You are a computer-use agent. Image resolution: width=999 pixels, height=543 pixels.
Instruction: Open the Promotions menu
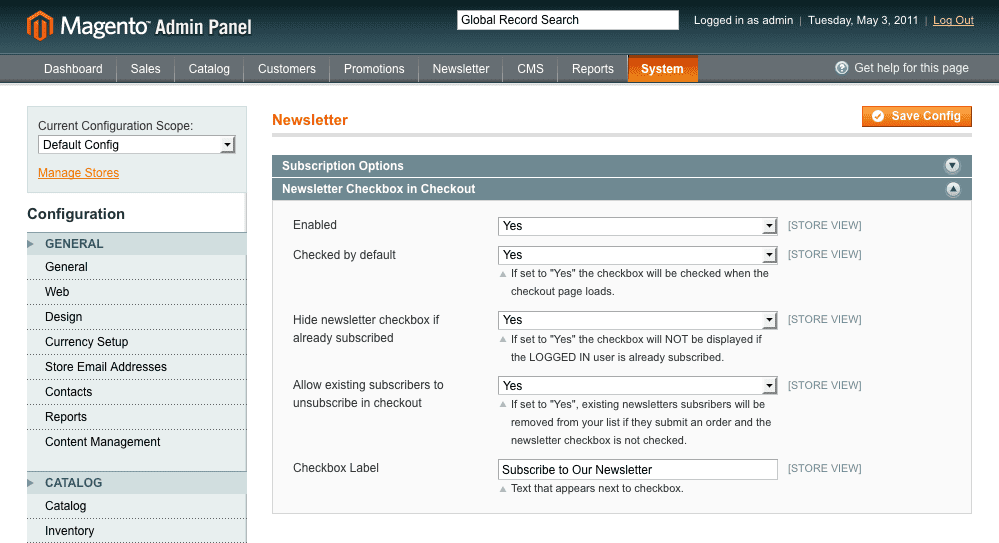374,69
